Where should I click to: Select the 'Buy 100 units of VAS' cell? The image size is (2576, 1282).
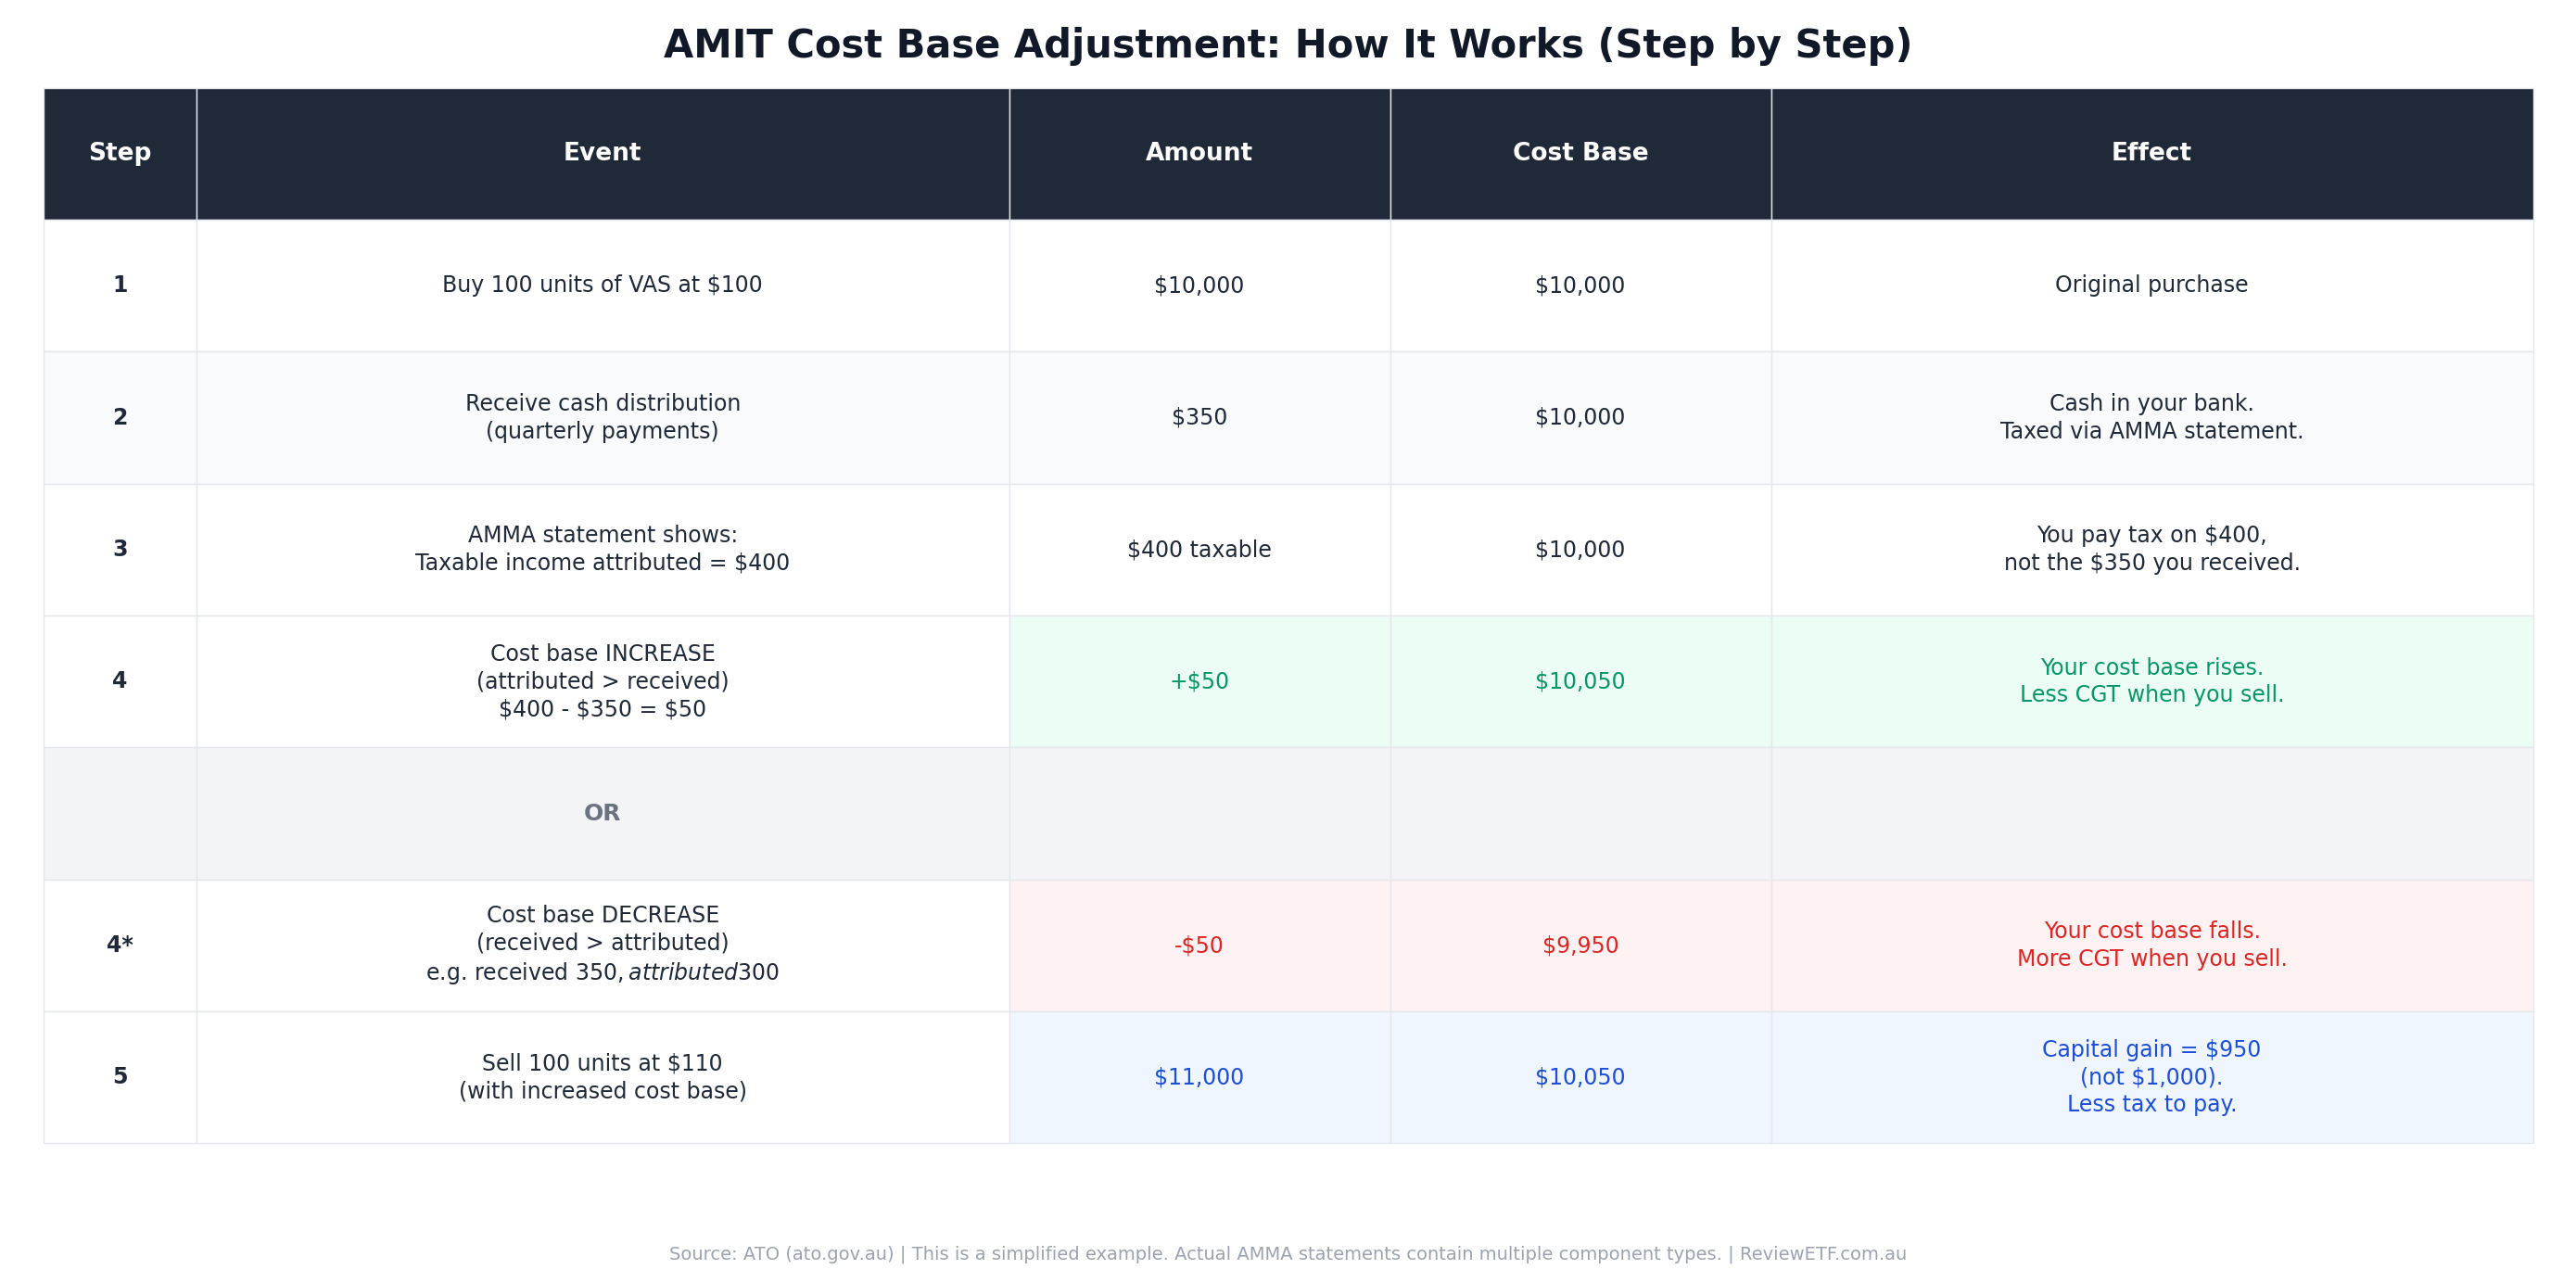602,285
